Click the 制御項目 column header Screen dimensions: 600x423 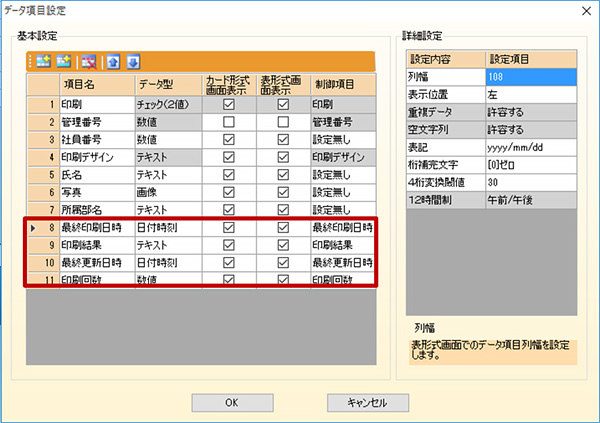342,86
